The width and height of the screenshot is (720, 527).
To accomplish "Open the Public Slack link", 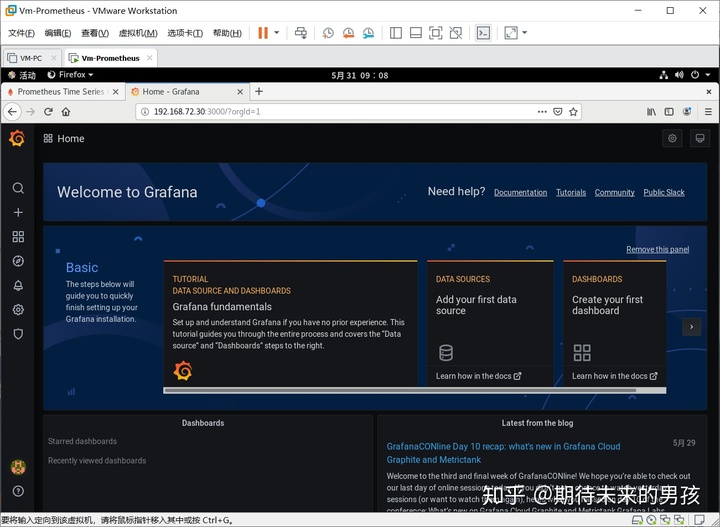I will [x=664, y=192].
